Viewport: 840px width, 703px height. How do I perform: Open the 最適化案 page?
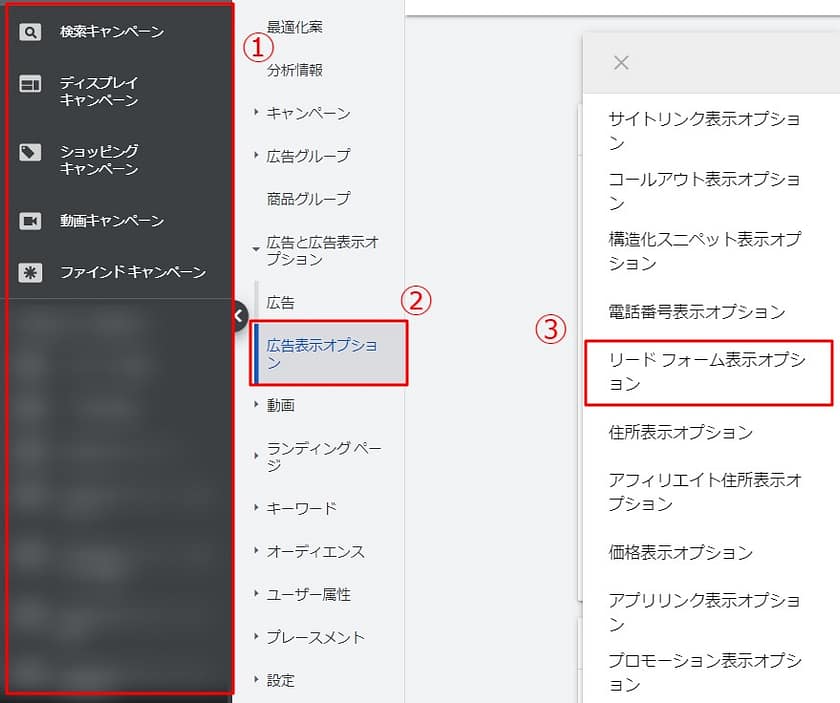tap(294, 27)
